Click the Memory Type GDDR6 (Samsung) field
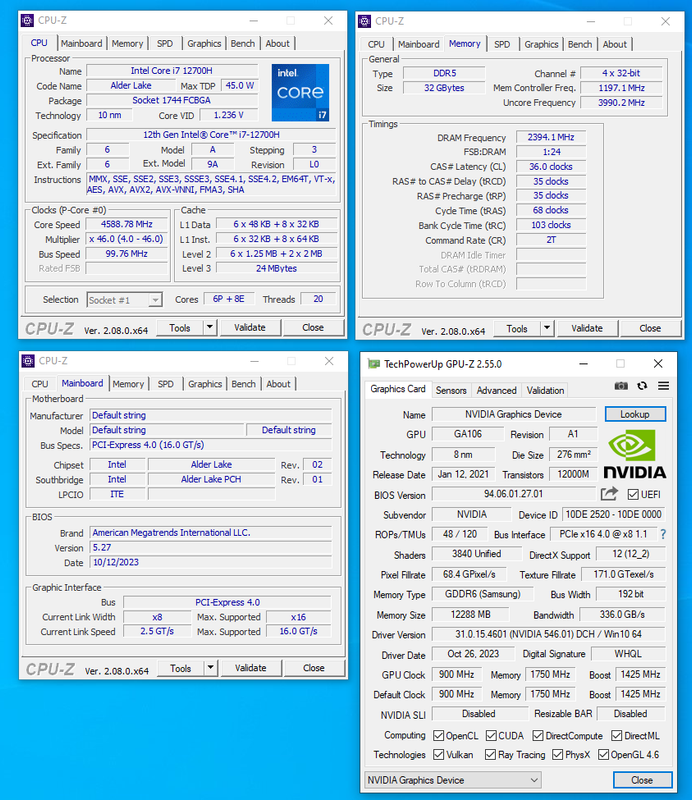692x800 pixels. click(483, 594)
